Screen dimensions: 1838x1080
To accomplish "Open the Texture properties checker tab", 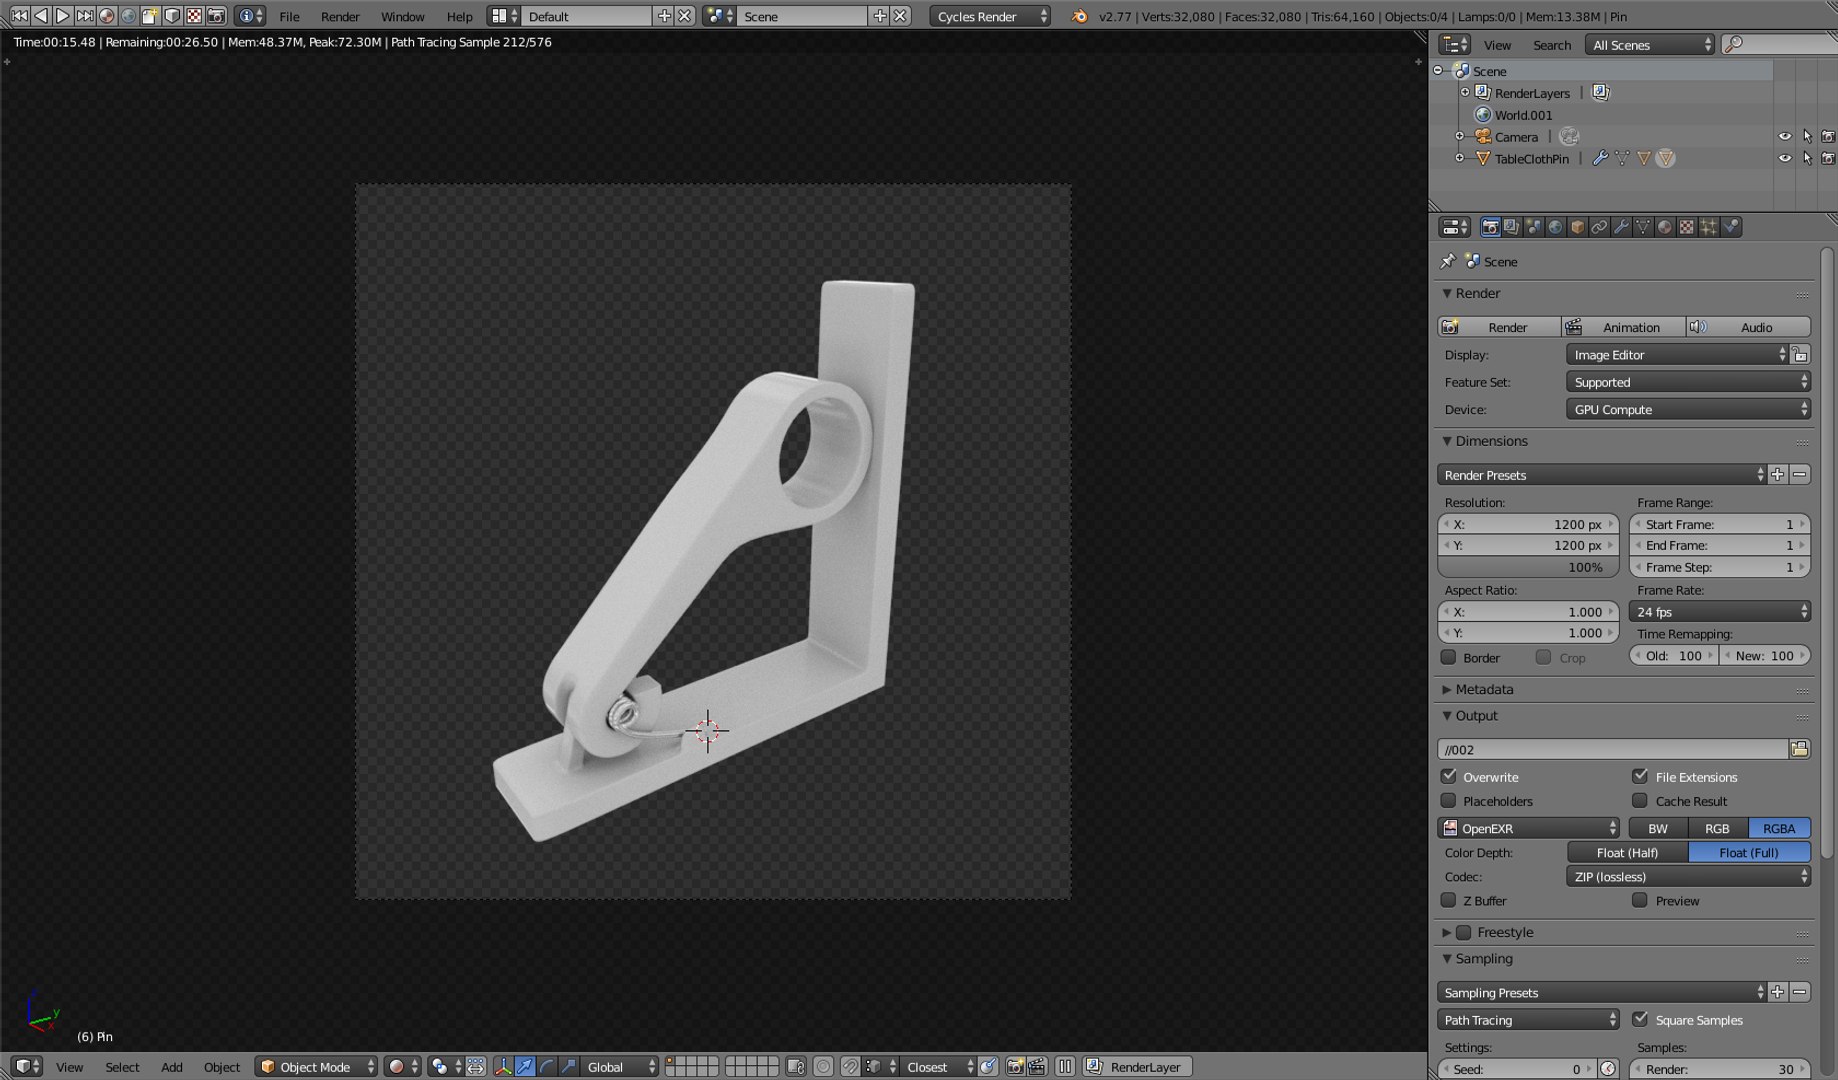I will point(1687,227).
